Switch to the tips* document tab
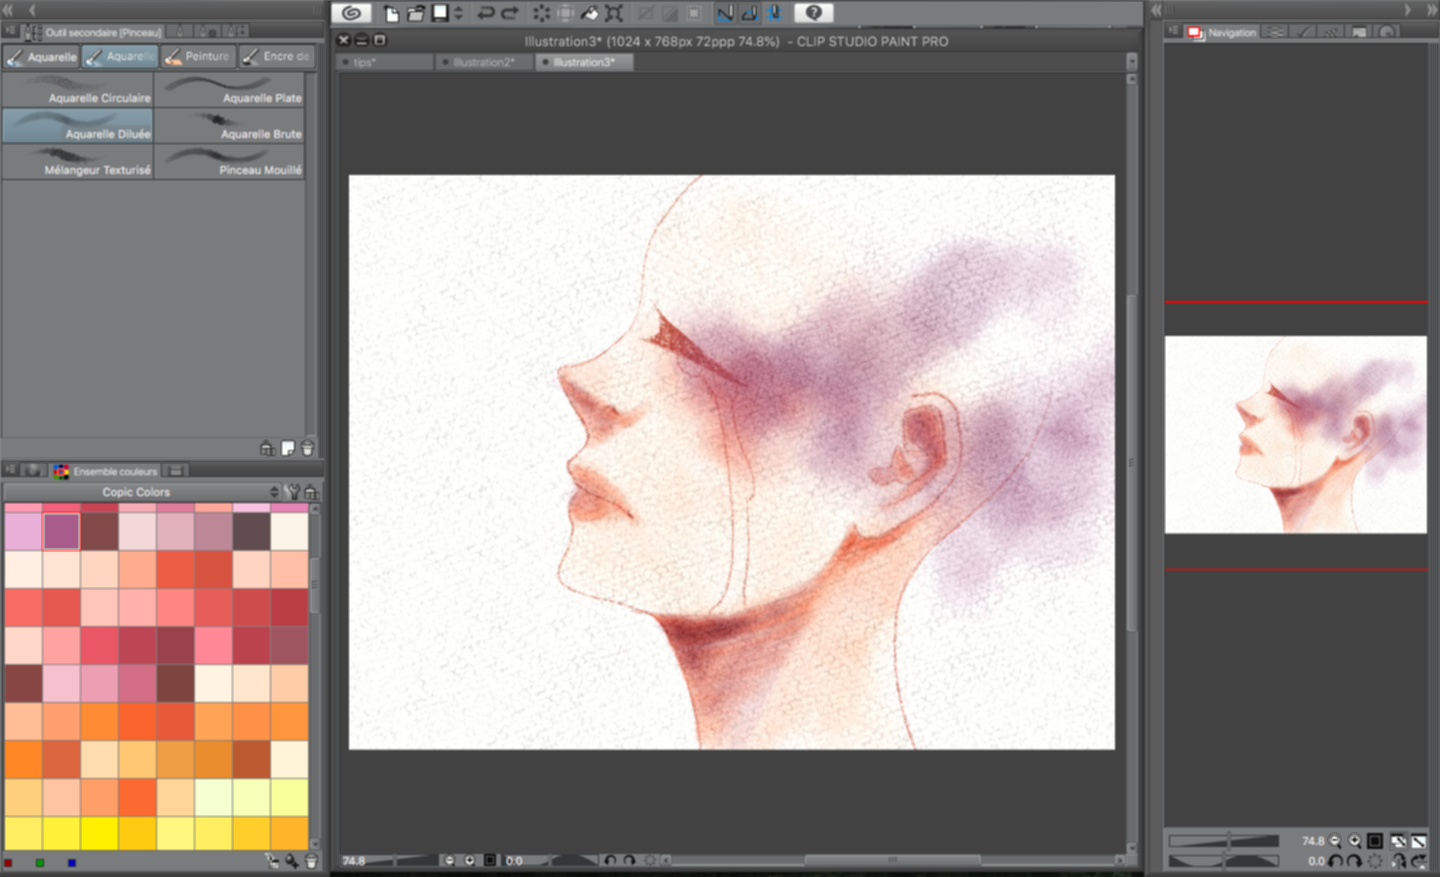 386,62
